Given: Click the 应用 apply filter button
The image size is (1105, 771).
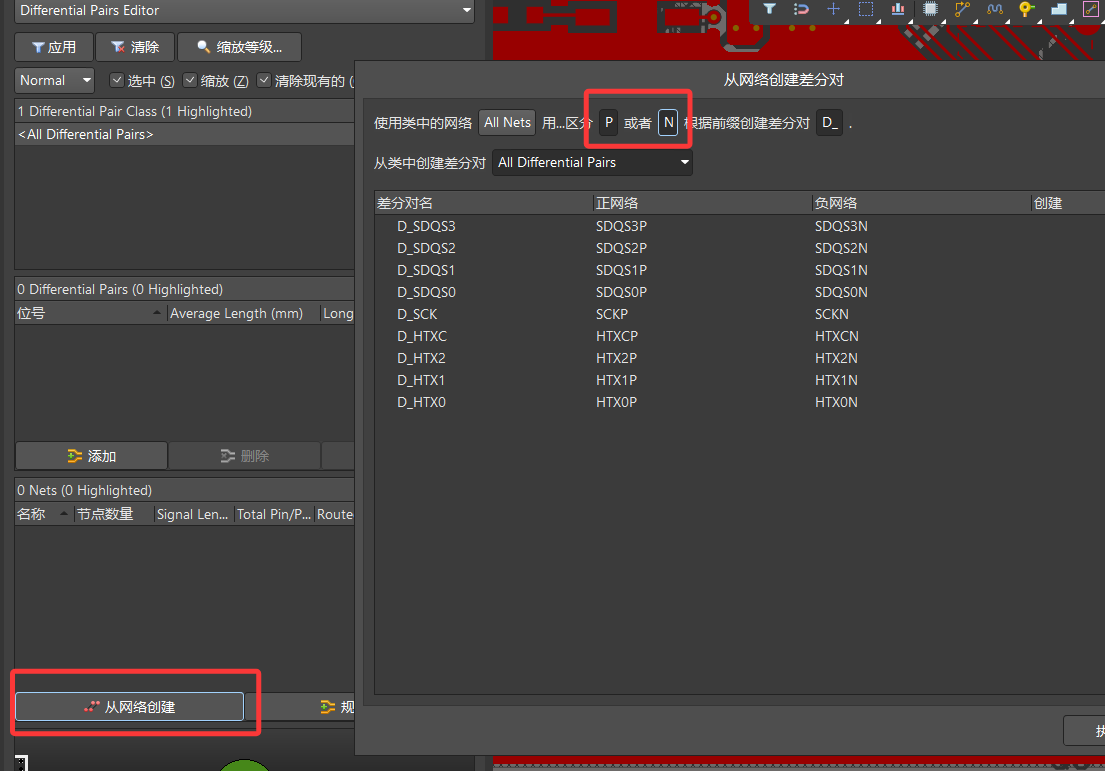Looking at the screenshot, I should coord(54,47).
